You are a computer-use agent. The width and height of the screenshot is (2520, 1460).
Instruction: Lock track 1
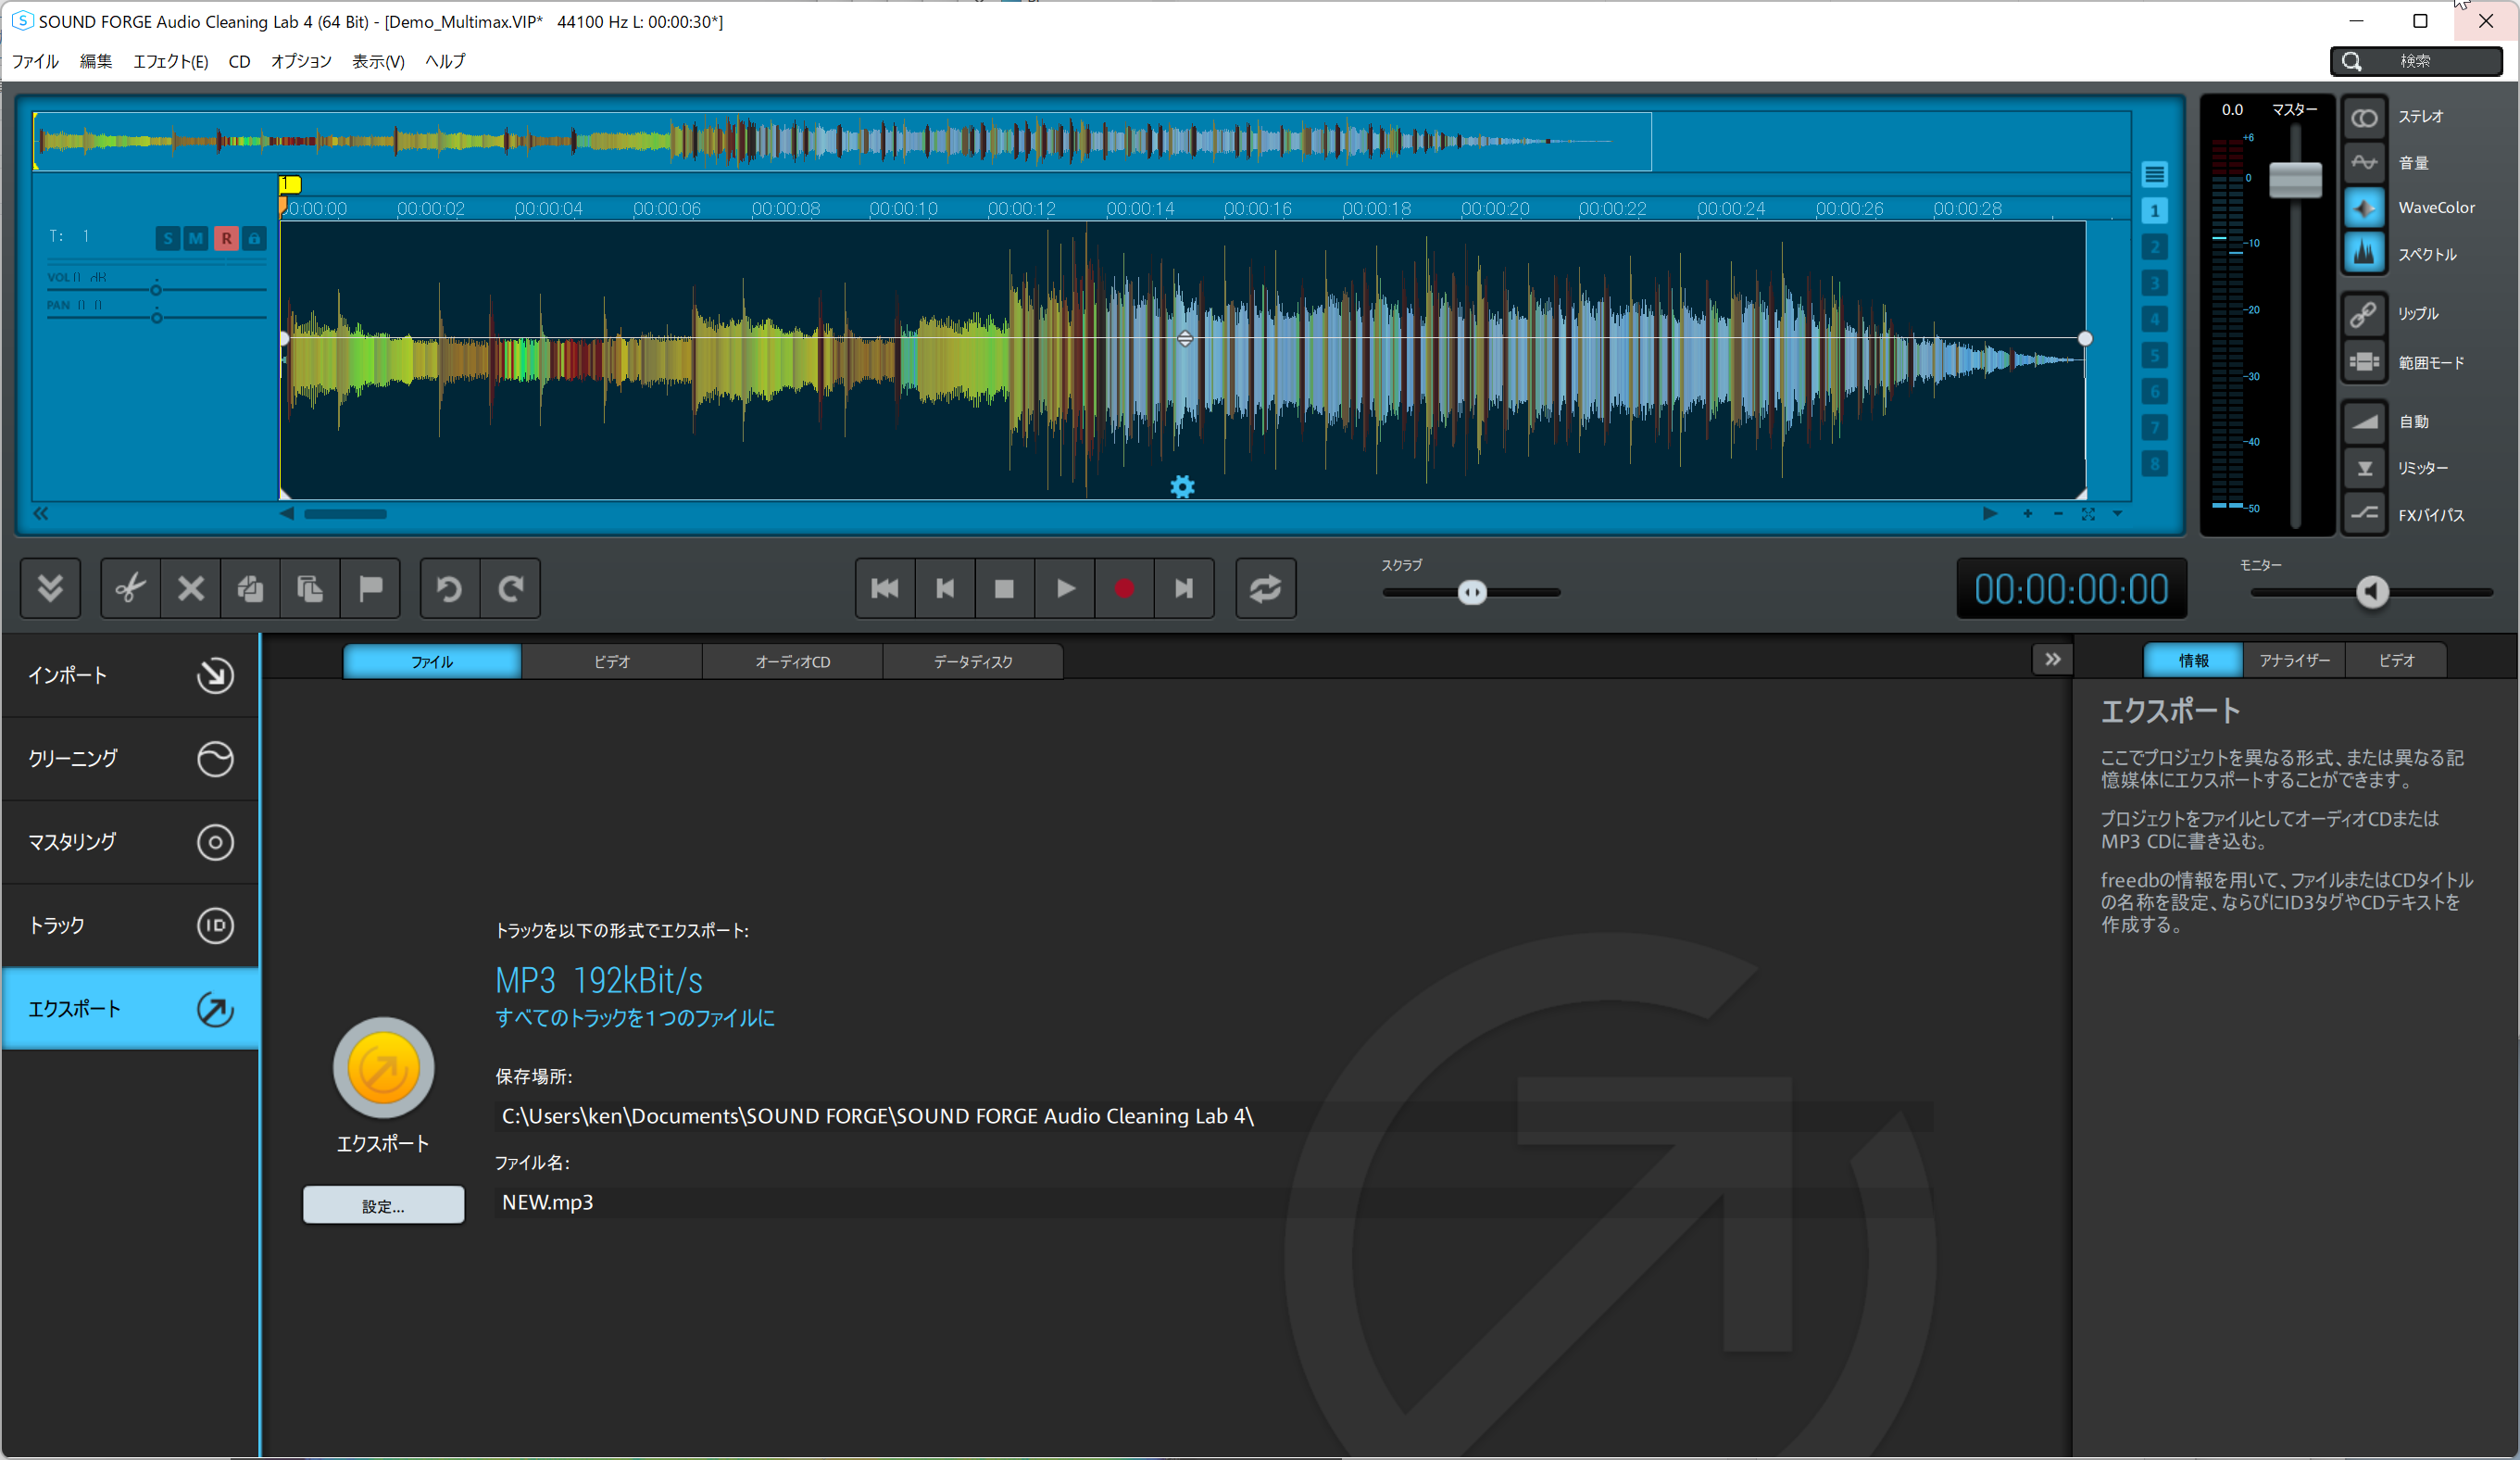coord(254,238)
